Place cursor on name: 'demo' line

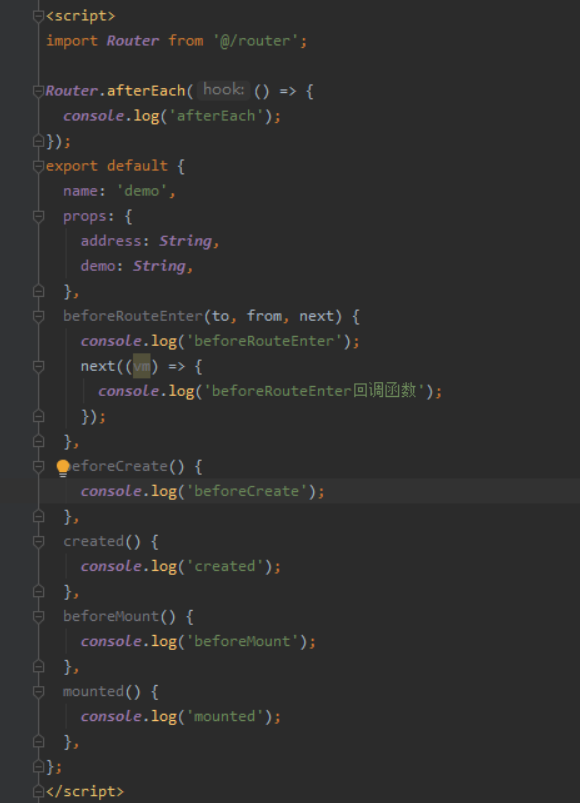pyautogui.click(x=119, y=191)
